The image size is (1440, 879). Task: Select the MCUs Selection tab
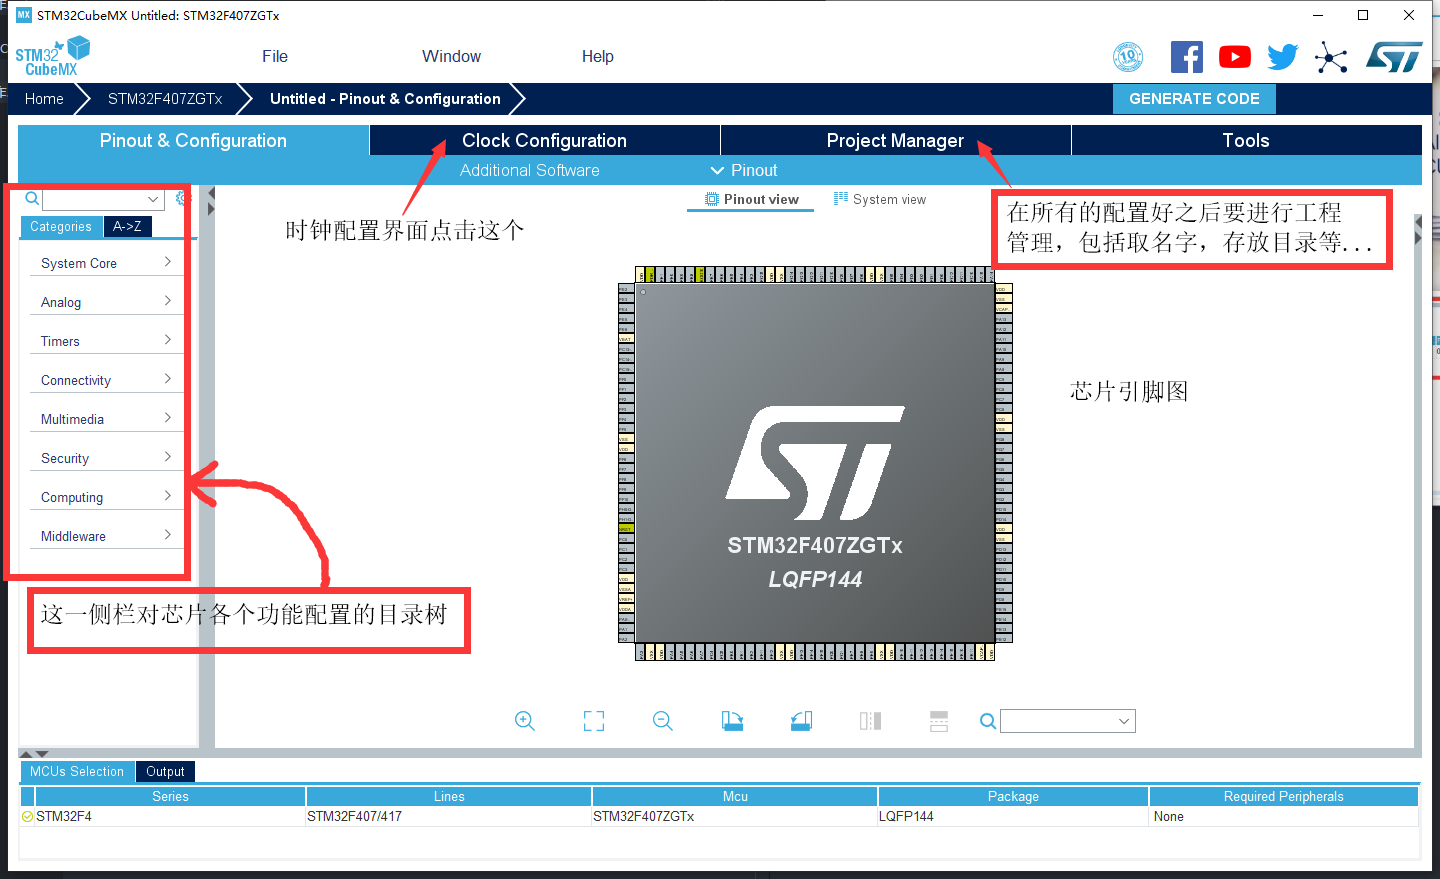click(77, 771)
